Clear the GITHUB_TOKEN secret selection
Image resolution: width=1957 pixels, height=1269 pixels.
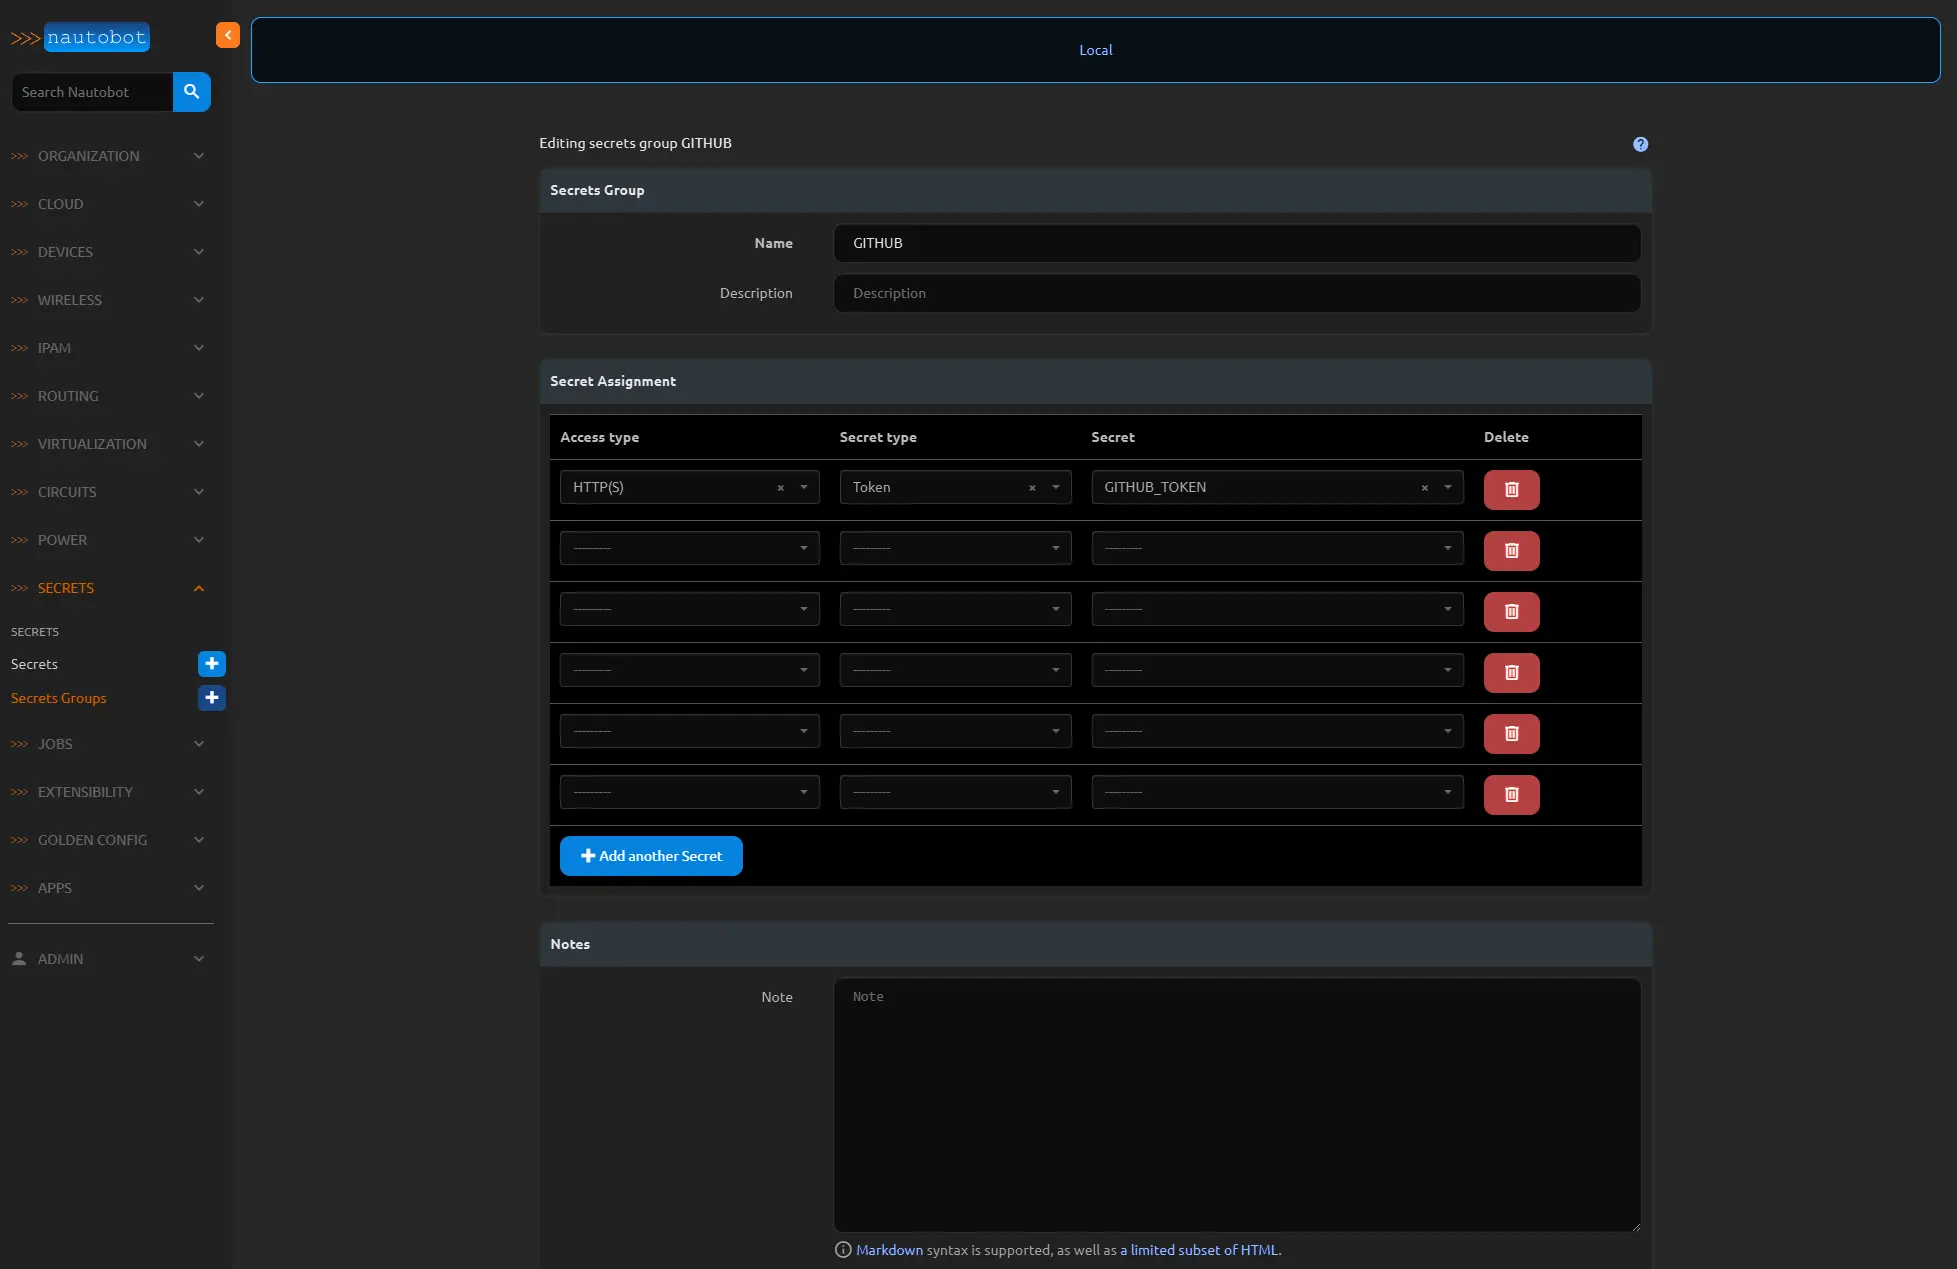1425,488
